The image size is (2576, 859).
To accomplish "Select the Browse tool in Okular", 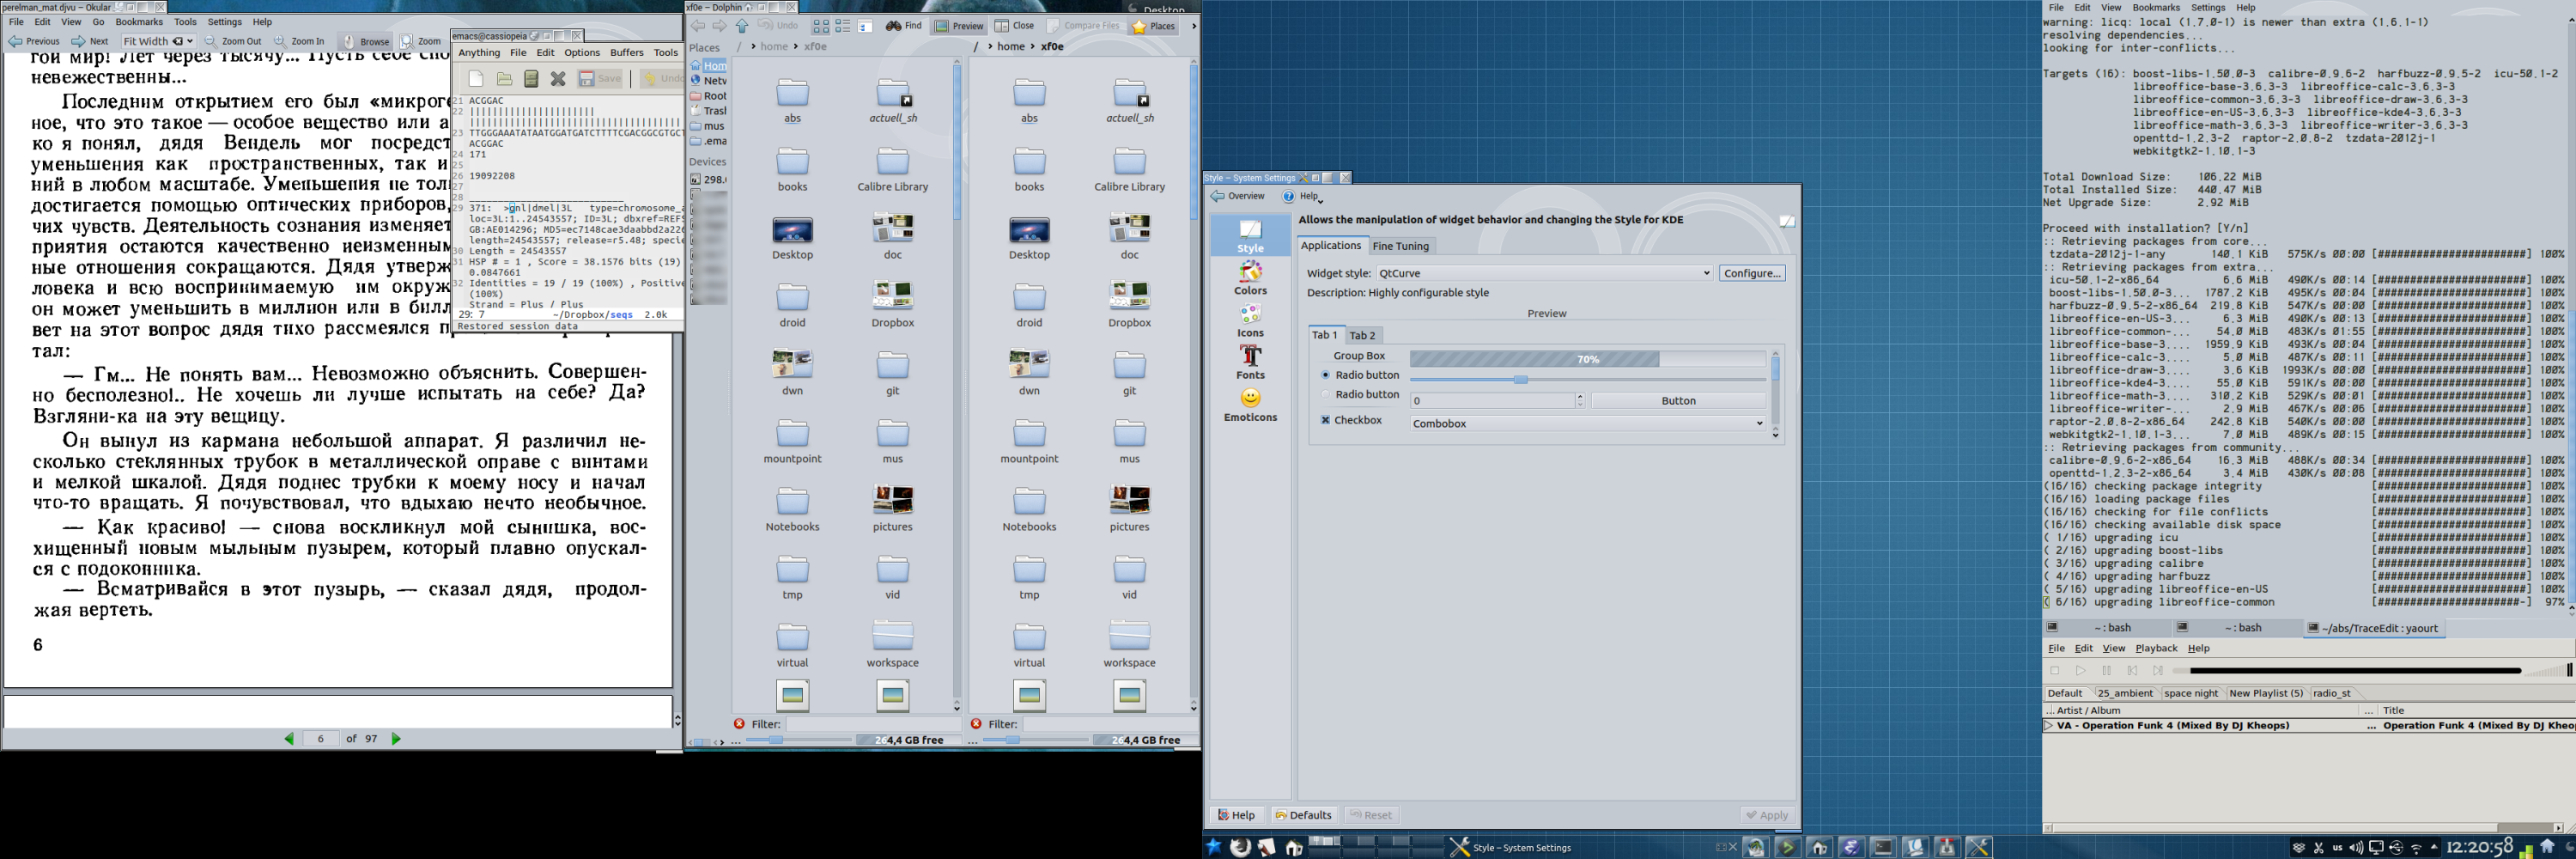I will pos(366,41).
